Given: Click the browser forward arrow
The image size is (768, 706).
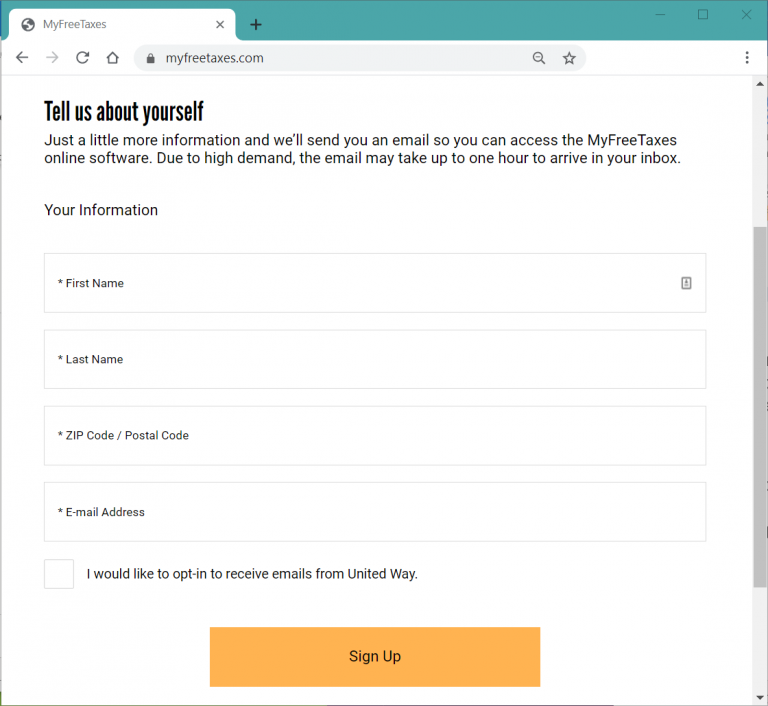Looking at the screenshot, I should coord(52,58).
